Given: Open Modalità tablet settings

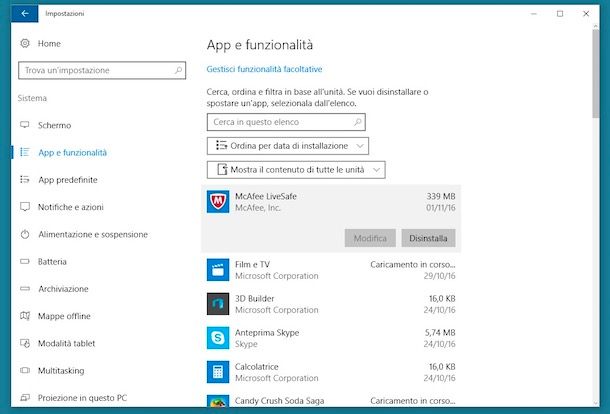Looking at the screenshot, I should (x=67, y=343).
